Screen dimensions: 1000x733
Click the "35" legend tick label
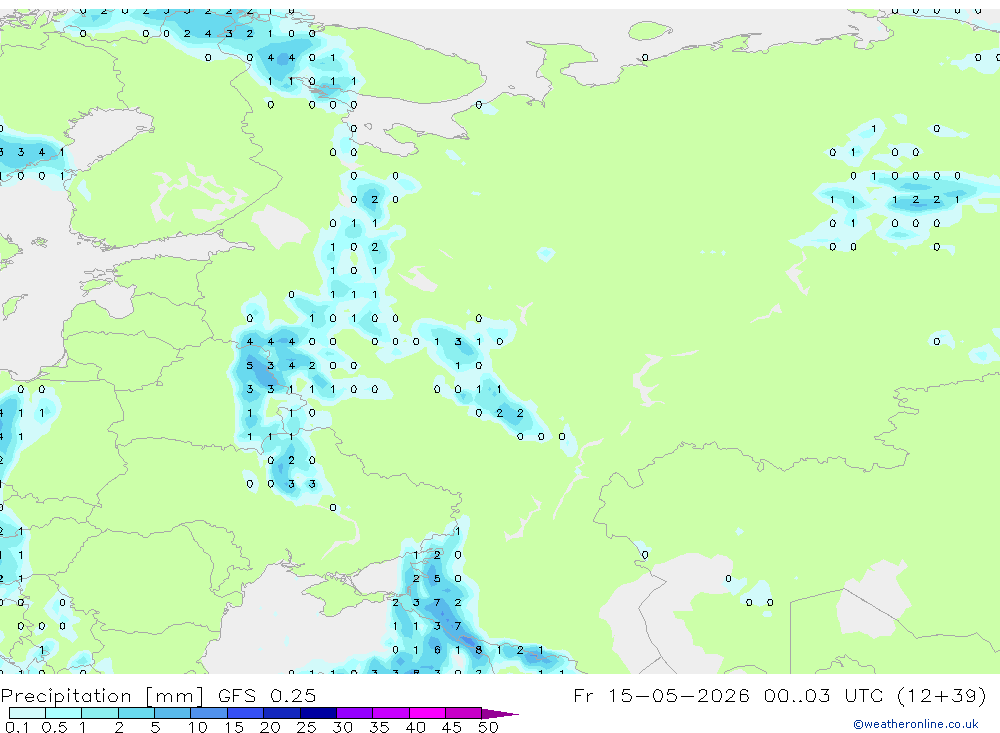point(379,727)
